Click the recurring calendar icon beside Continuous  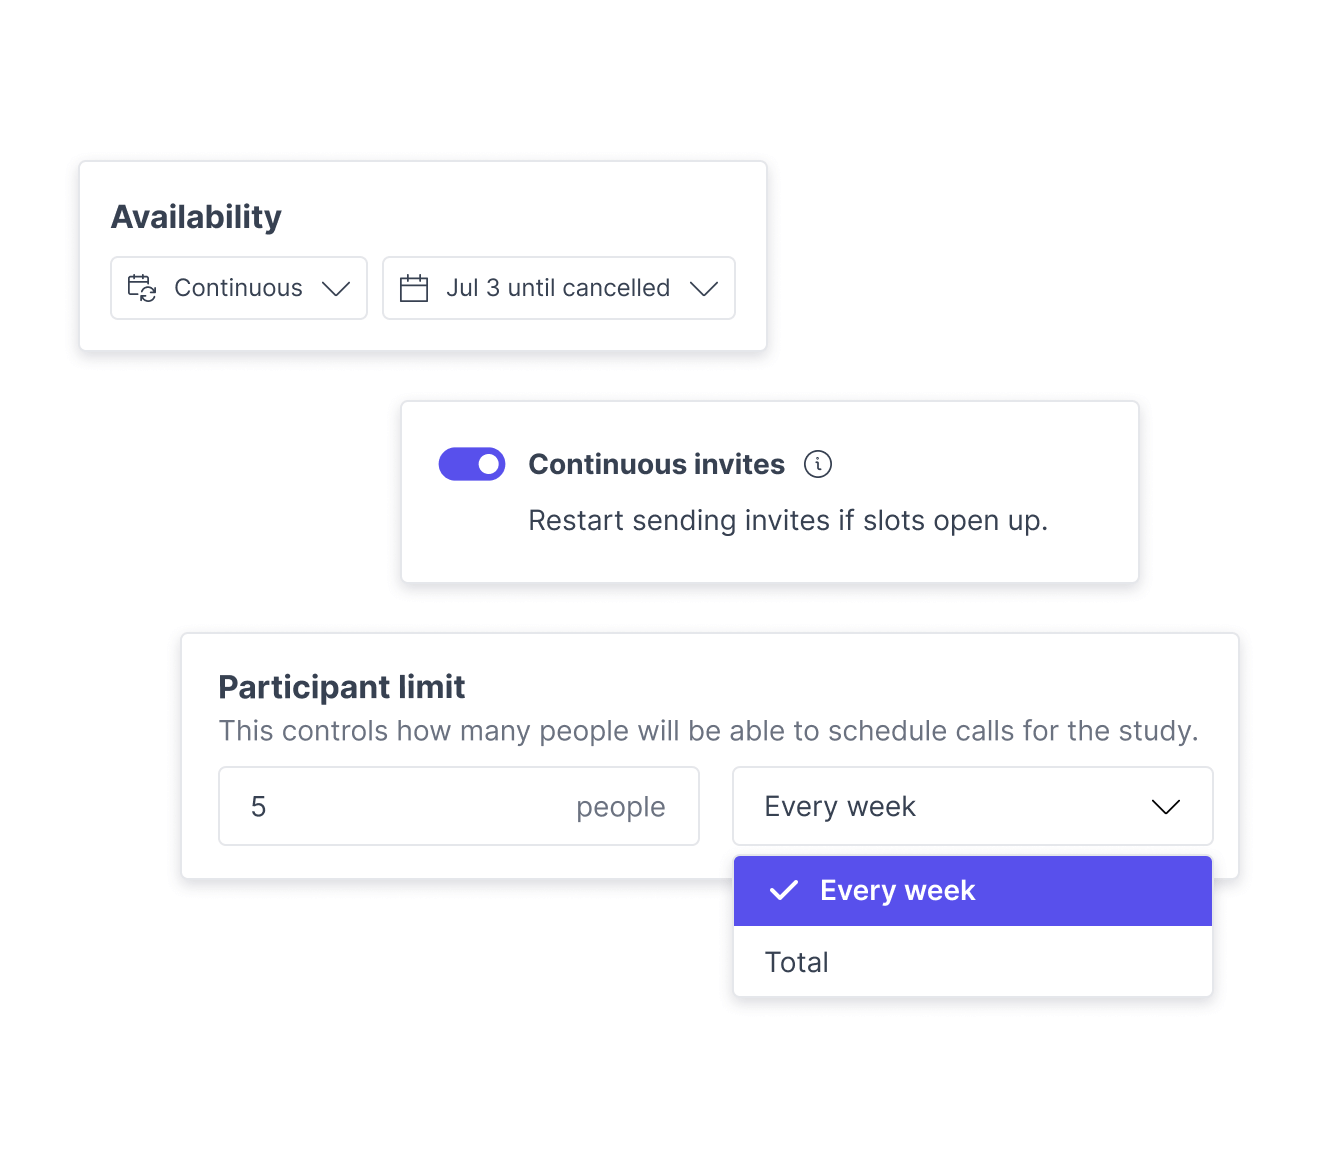(x=143, y=288)
